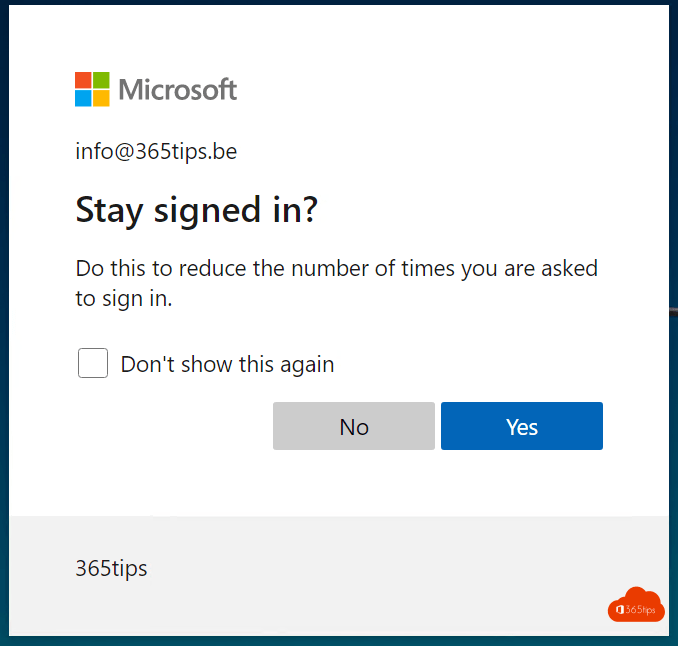Image resolution: width=678 pixels, height=646 pixels.
Task: Click the blue square in Microsoft logo
Action: coord(83,98)
